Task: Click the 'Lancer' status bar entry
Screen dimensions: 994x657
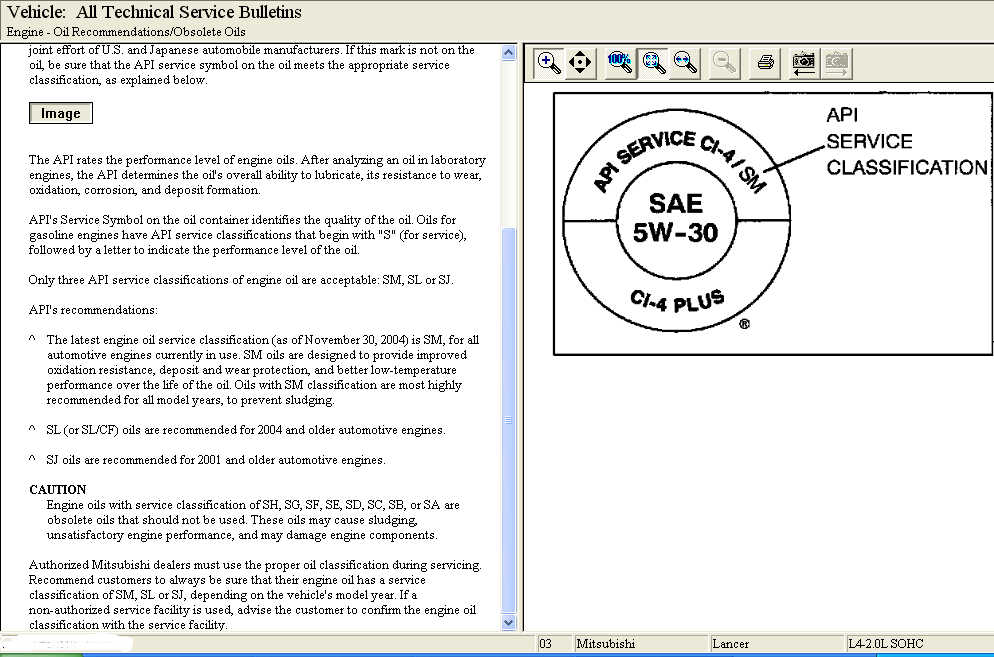Action: tap(777, 644)
